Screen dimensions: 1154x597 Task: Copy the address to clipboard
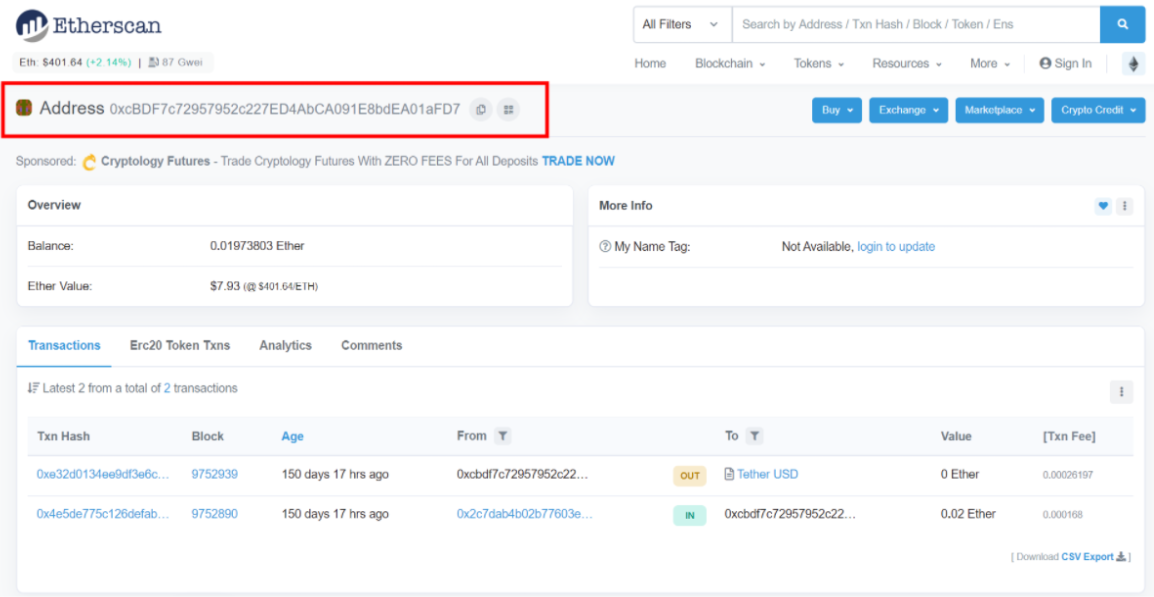coord(481,110)
